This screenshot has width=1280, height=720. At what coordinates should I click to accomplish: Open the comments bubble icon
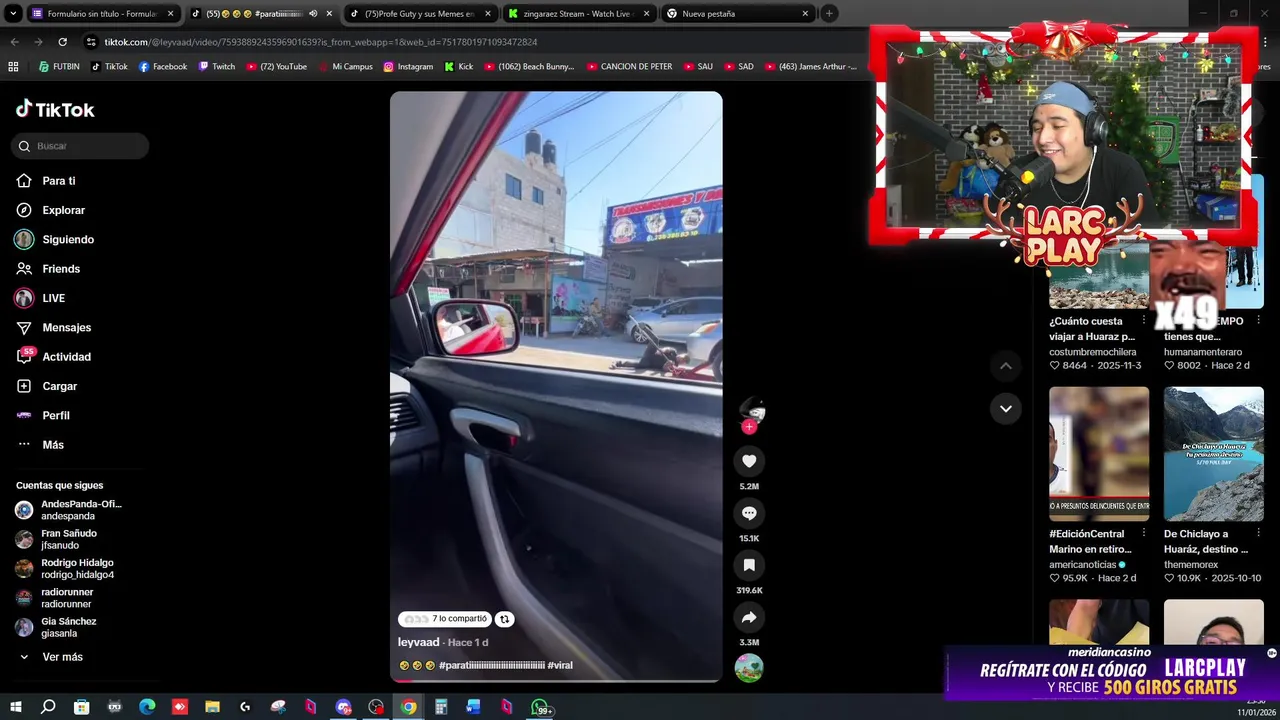click(749, 513)
